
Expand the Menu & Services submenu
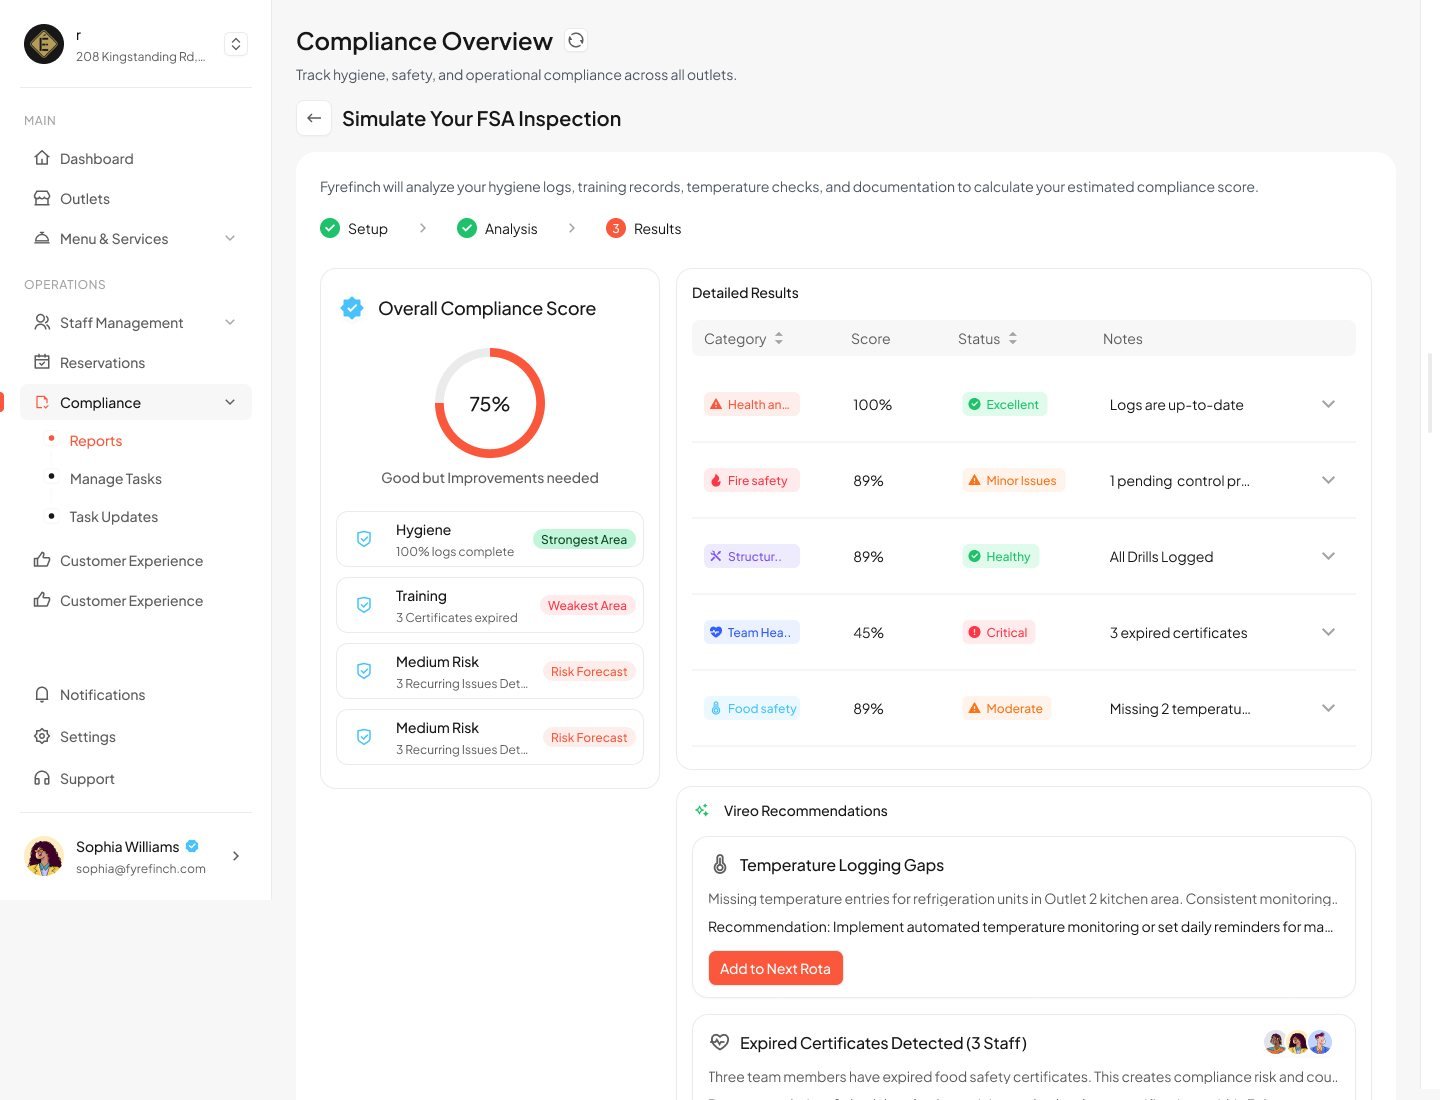(x=230, y=238)
